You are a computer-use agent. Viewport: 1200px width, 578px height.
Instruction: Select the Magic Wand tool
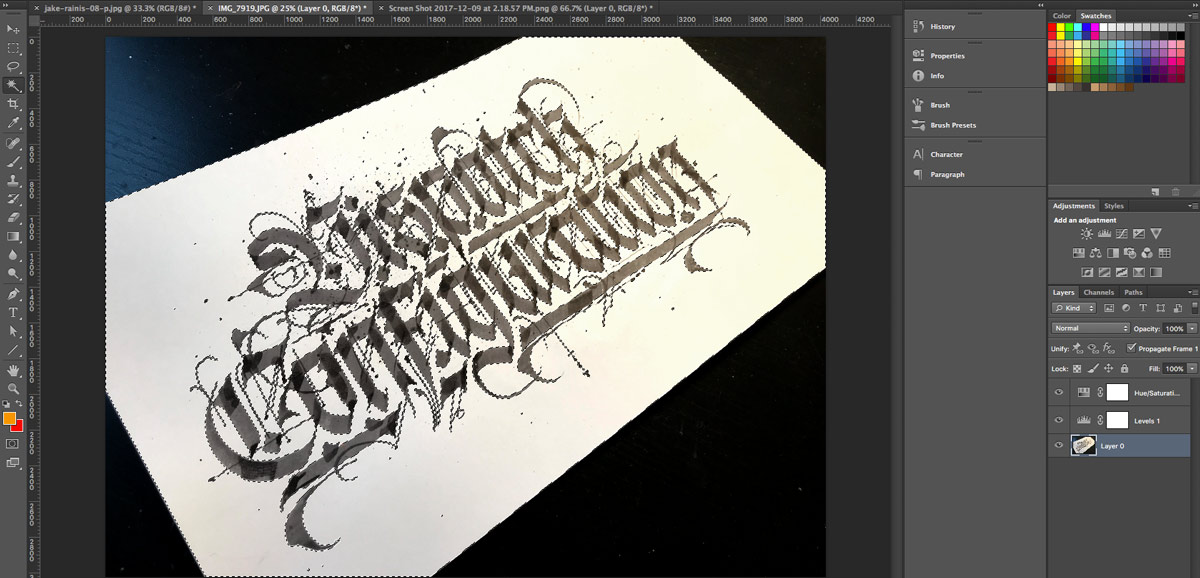pyautogui.click(x=13, y=86)
